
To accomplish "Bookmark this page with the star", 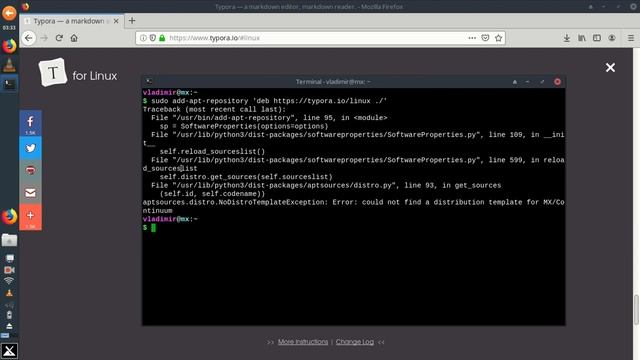I will (498, 38).
